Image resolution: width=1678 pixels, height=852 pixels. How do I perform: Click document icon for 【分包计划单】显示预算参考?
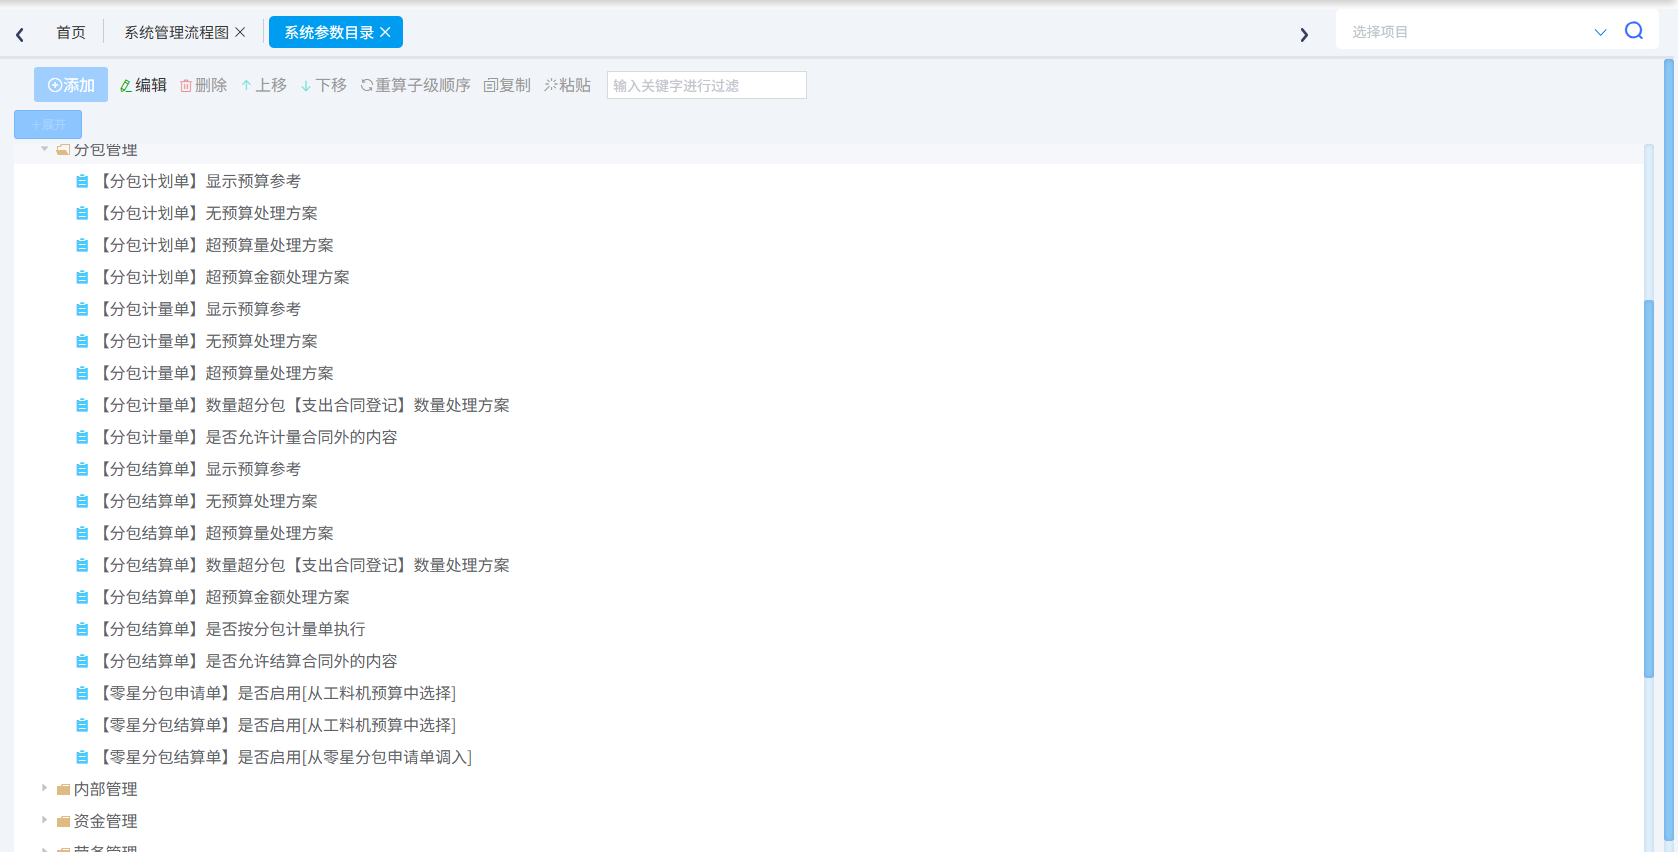pos(82,181)
